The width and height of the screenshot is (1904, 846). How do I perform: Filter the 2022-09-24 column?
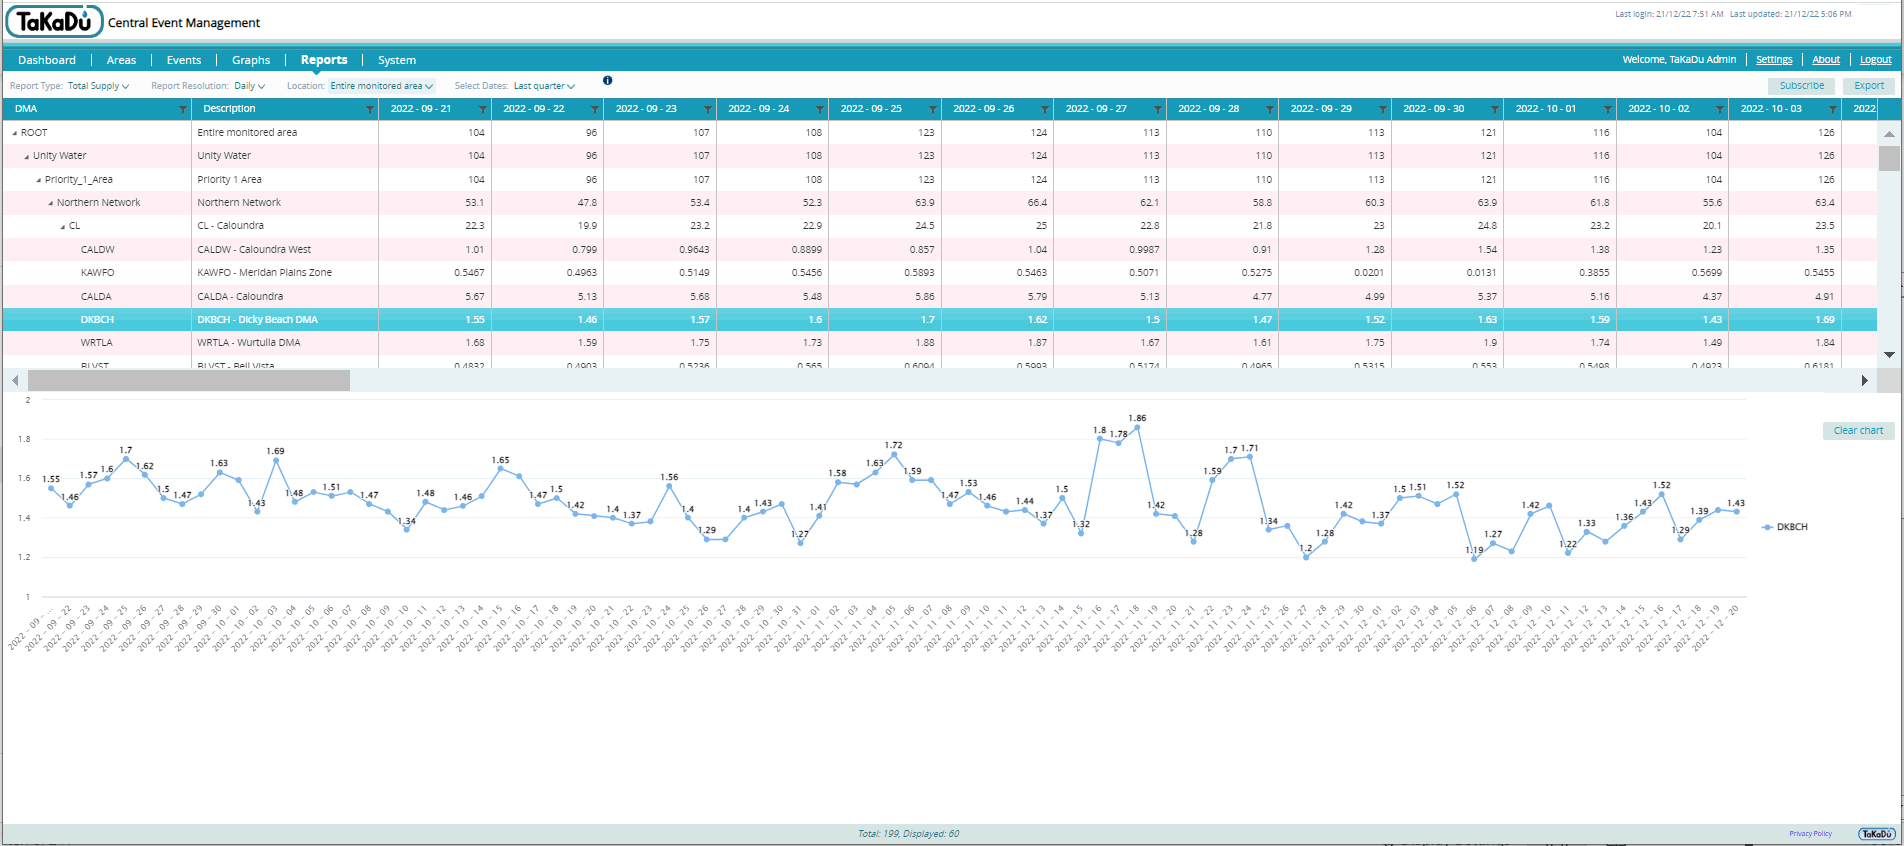pos(820,109)
